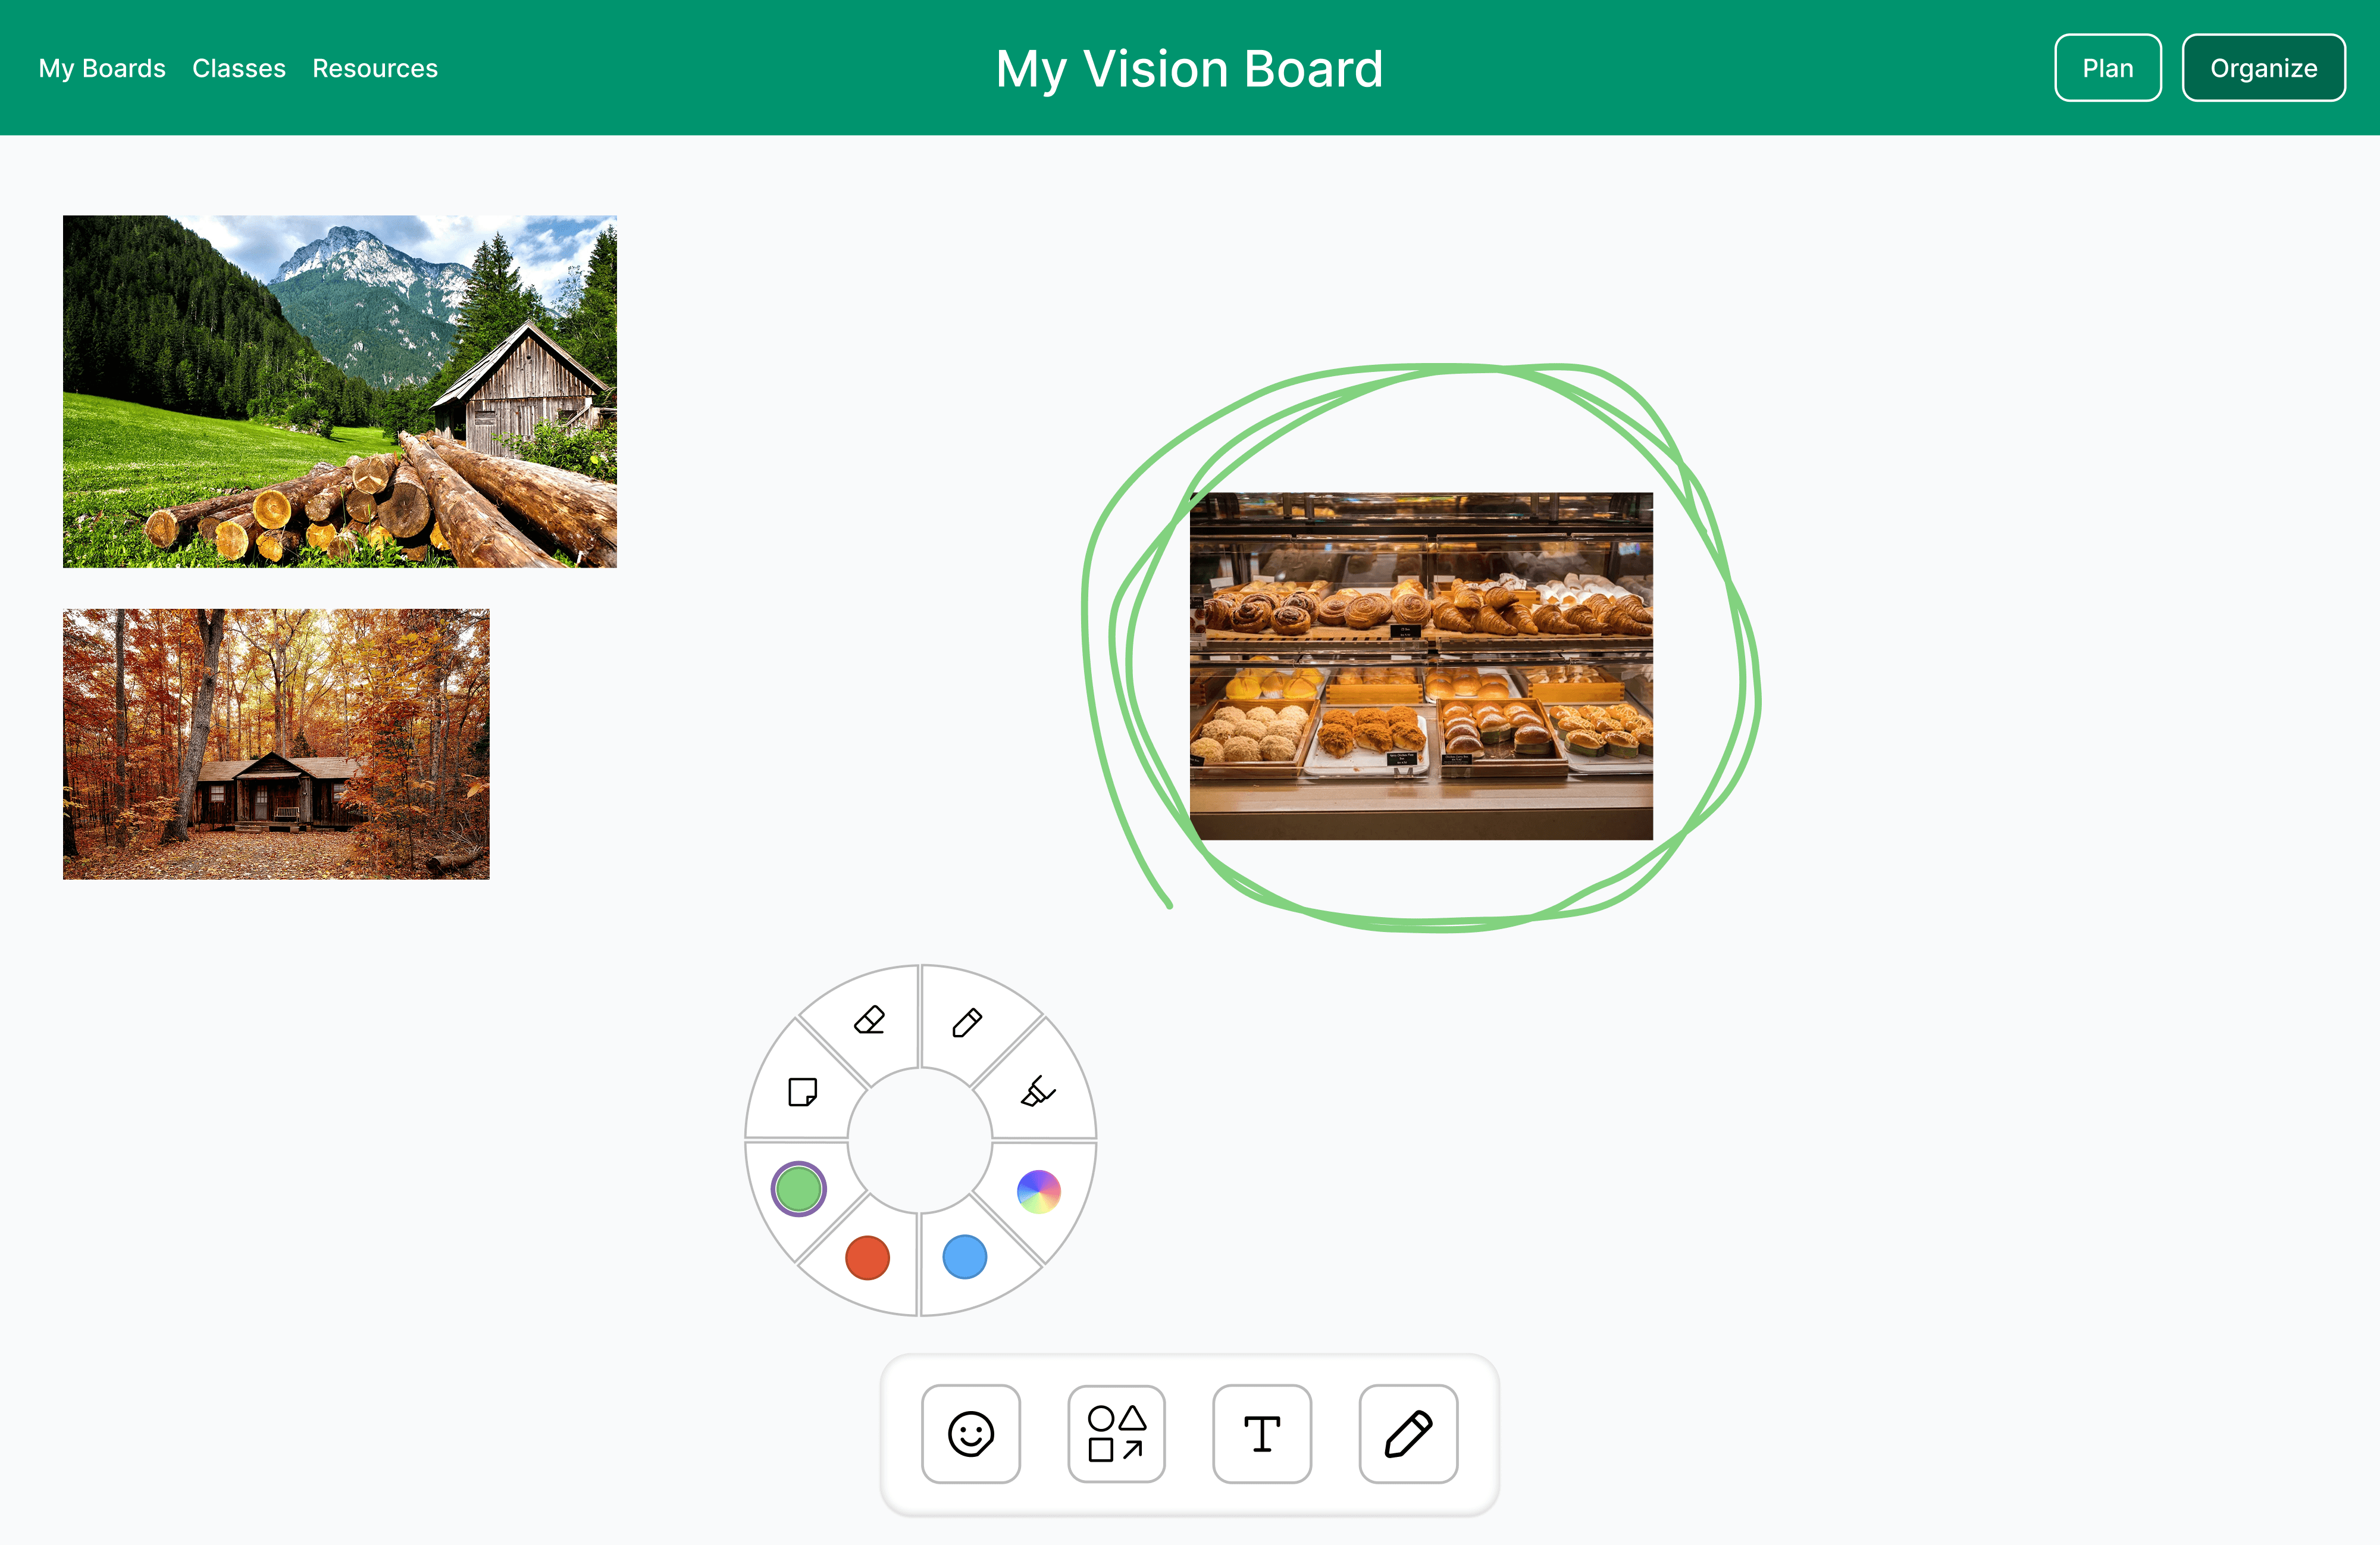Image resolution: width=2380 pixels, height=1545 pixels.
Task: Select the eraser tool in radial menu
Action: point(869,1020)
